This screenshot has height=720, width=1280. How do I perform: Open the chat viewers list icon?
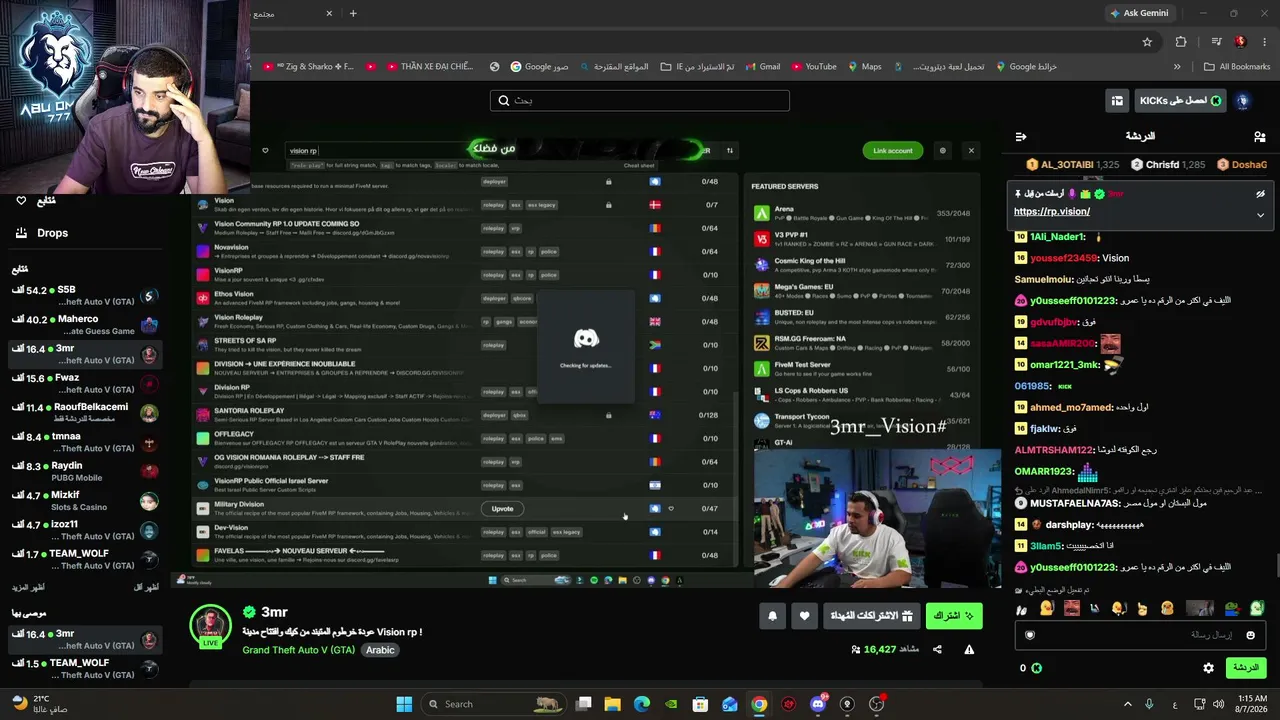pyautogui.click(x=1259, y=137)
